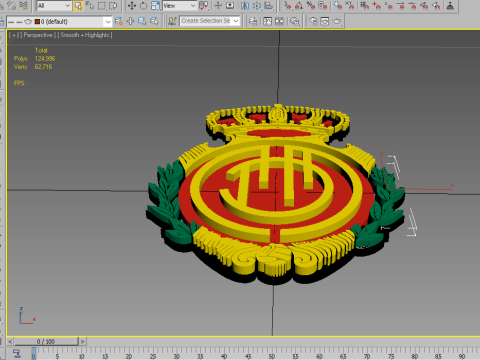Screen dimensions: 480x360
Task: Select the crest model in the viewport
Action: [x=276, y=193]
